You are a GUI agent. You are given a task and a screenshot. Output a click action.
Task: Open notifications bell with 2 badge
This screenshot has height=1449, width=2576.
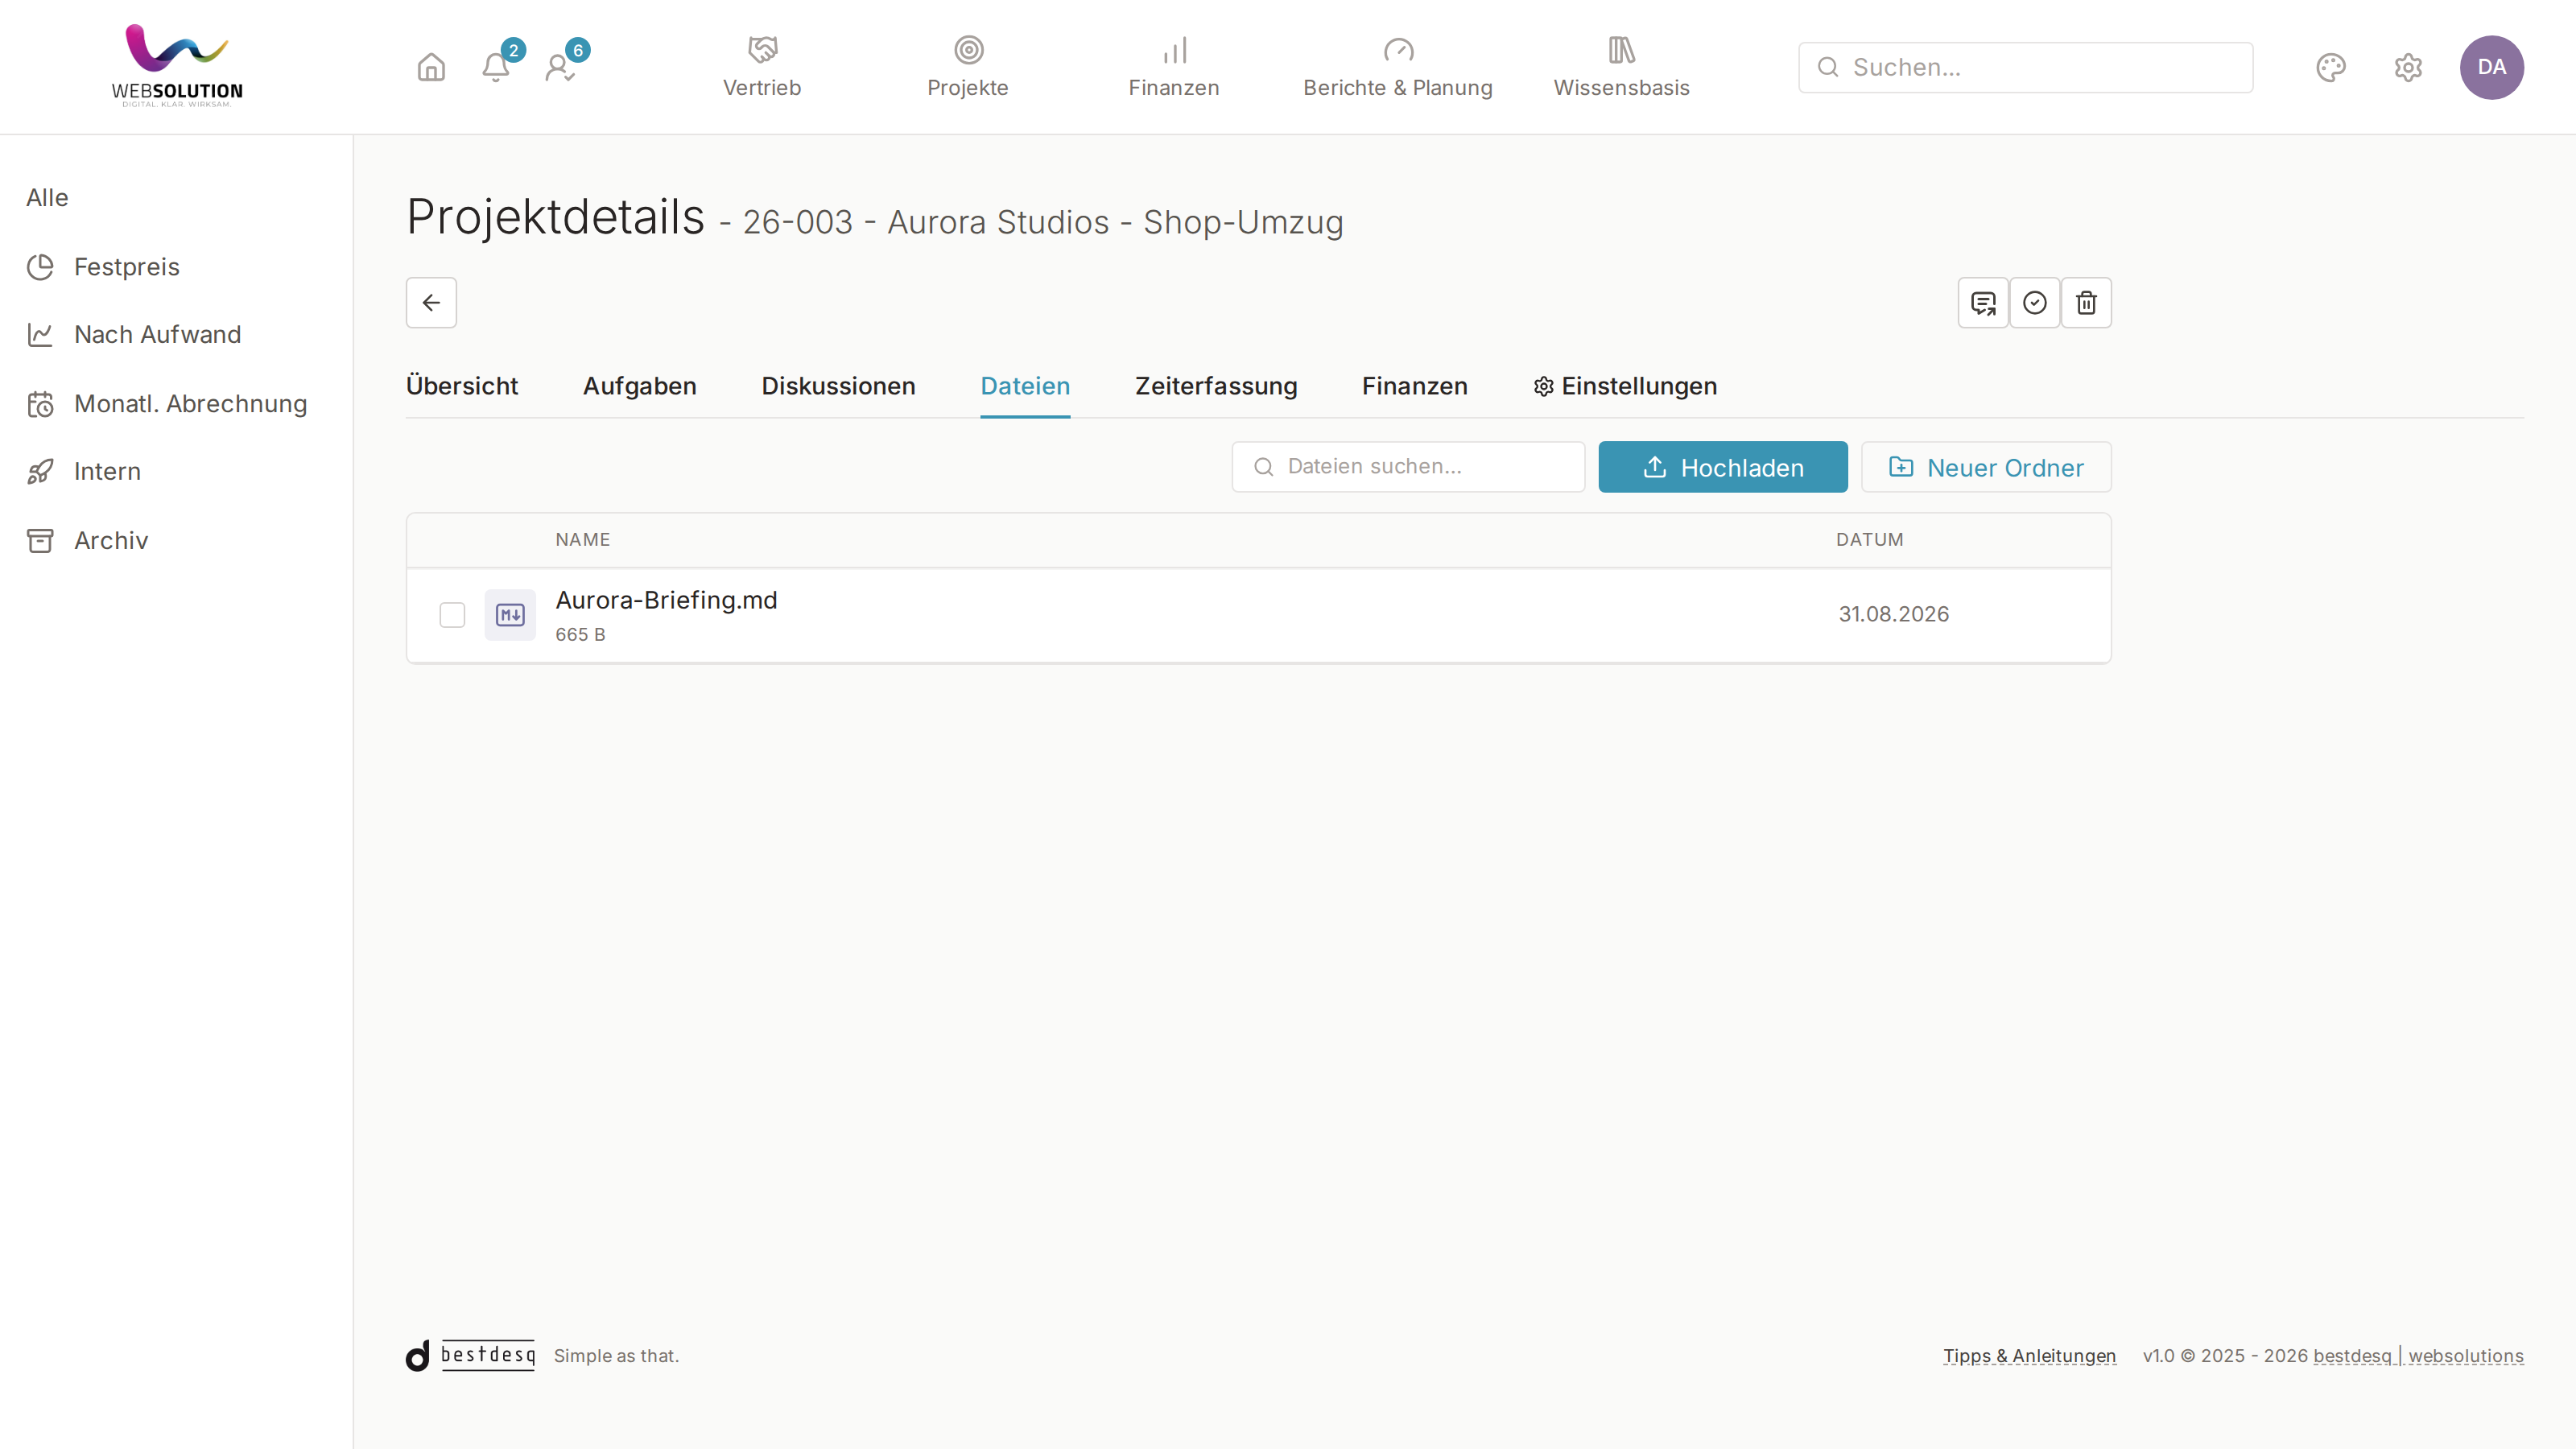pyautogui.click(x=496, y=67)
